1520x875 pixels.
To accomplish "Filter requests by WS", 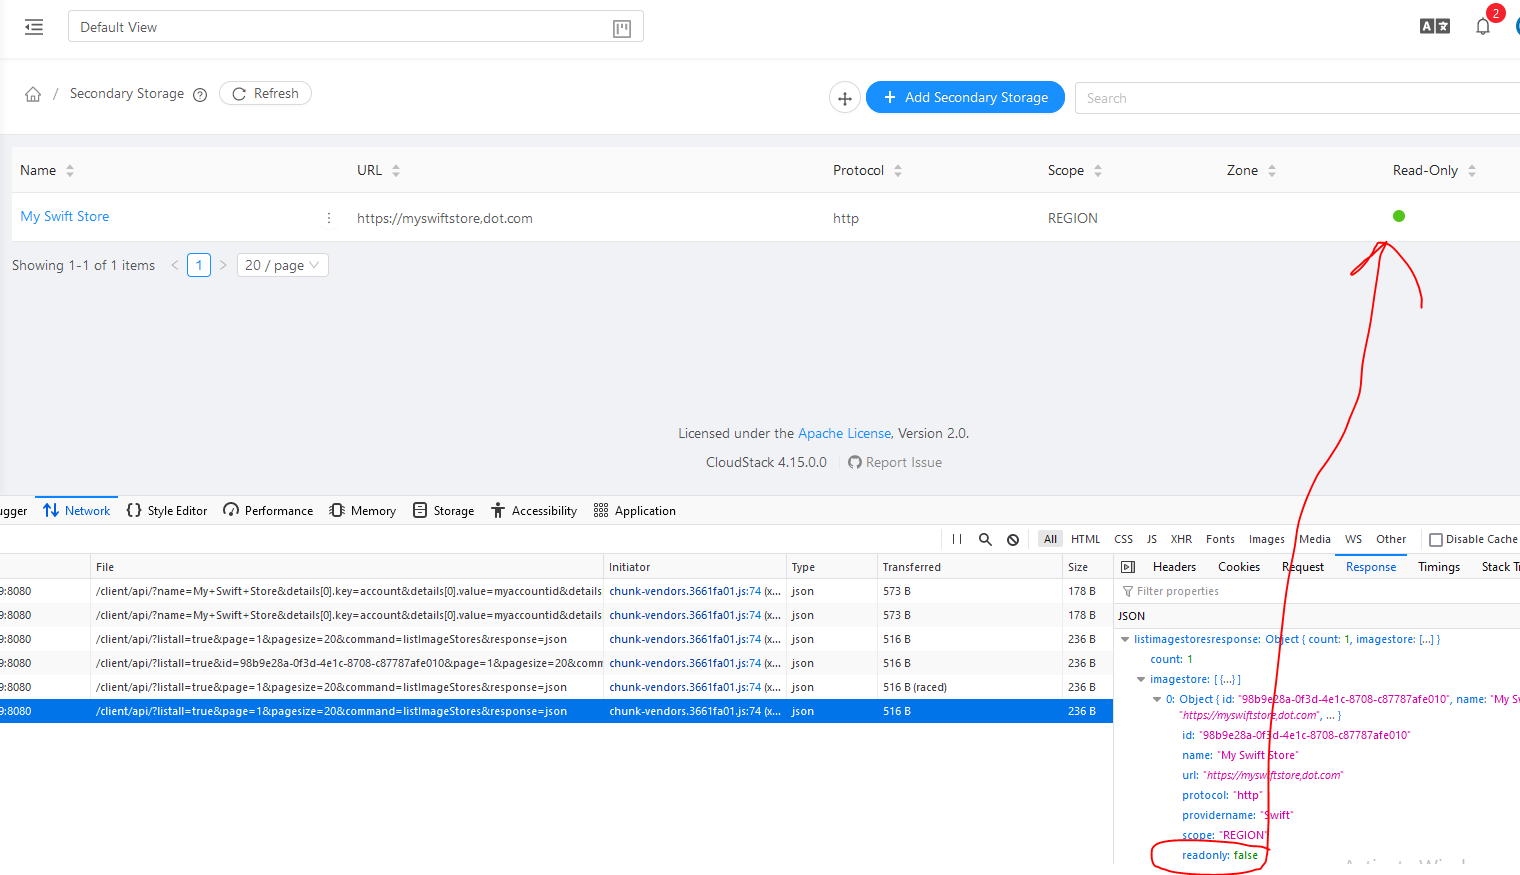I will pyautogui.click(x=1353, y=539).
